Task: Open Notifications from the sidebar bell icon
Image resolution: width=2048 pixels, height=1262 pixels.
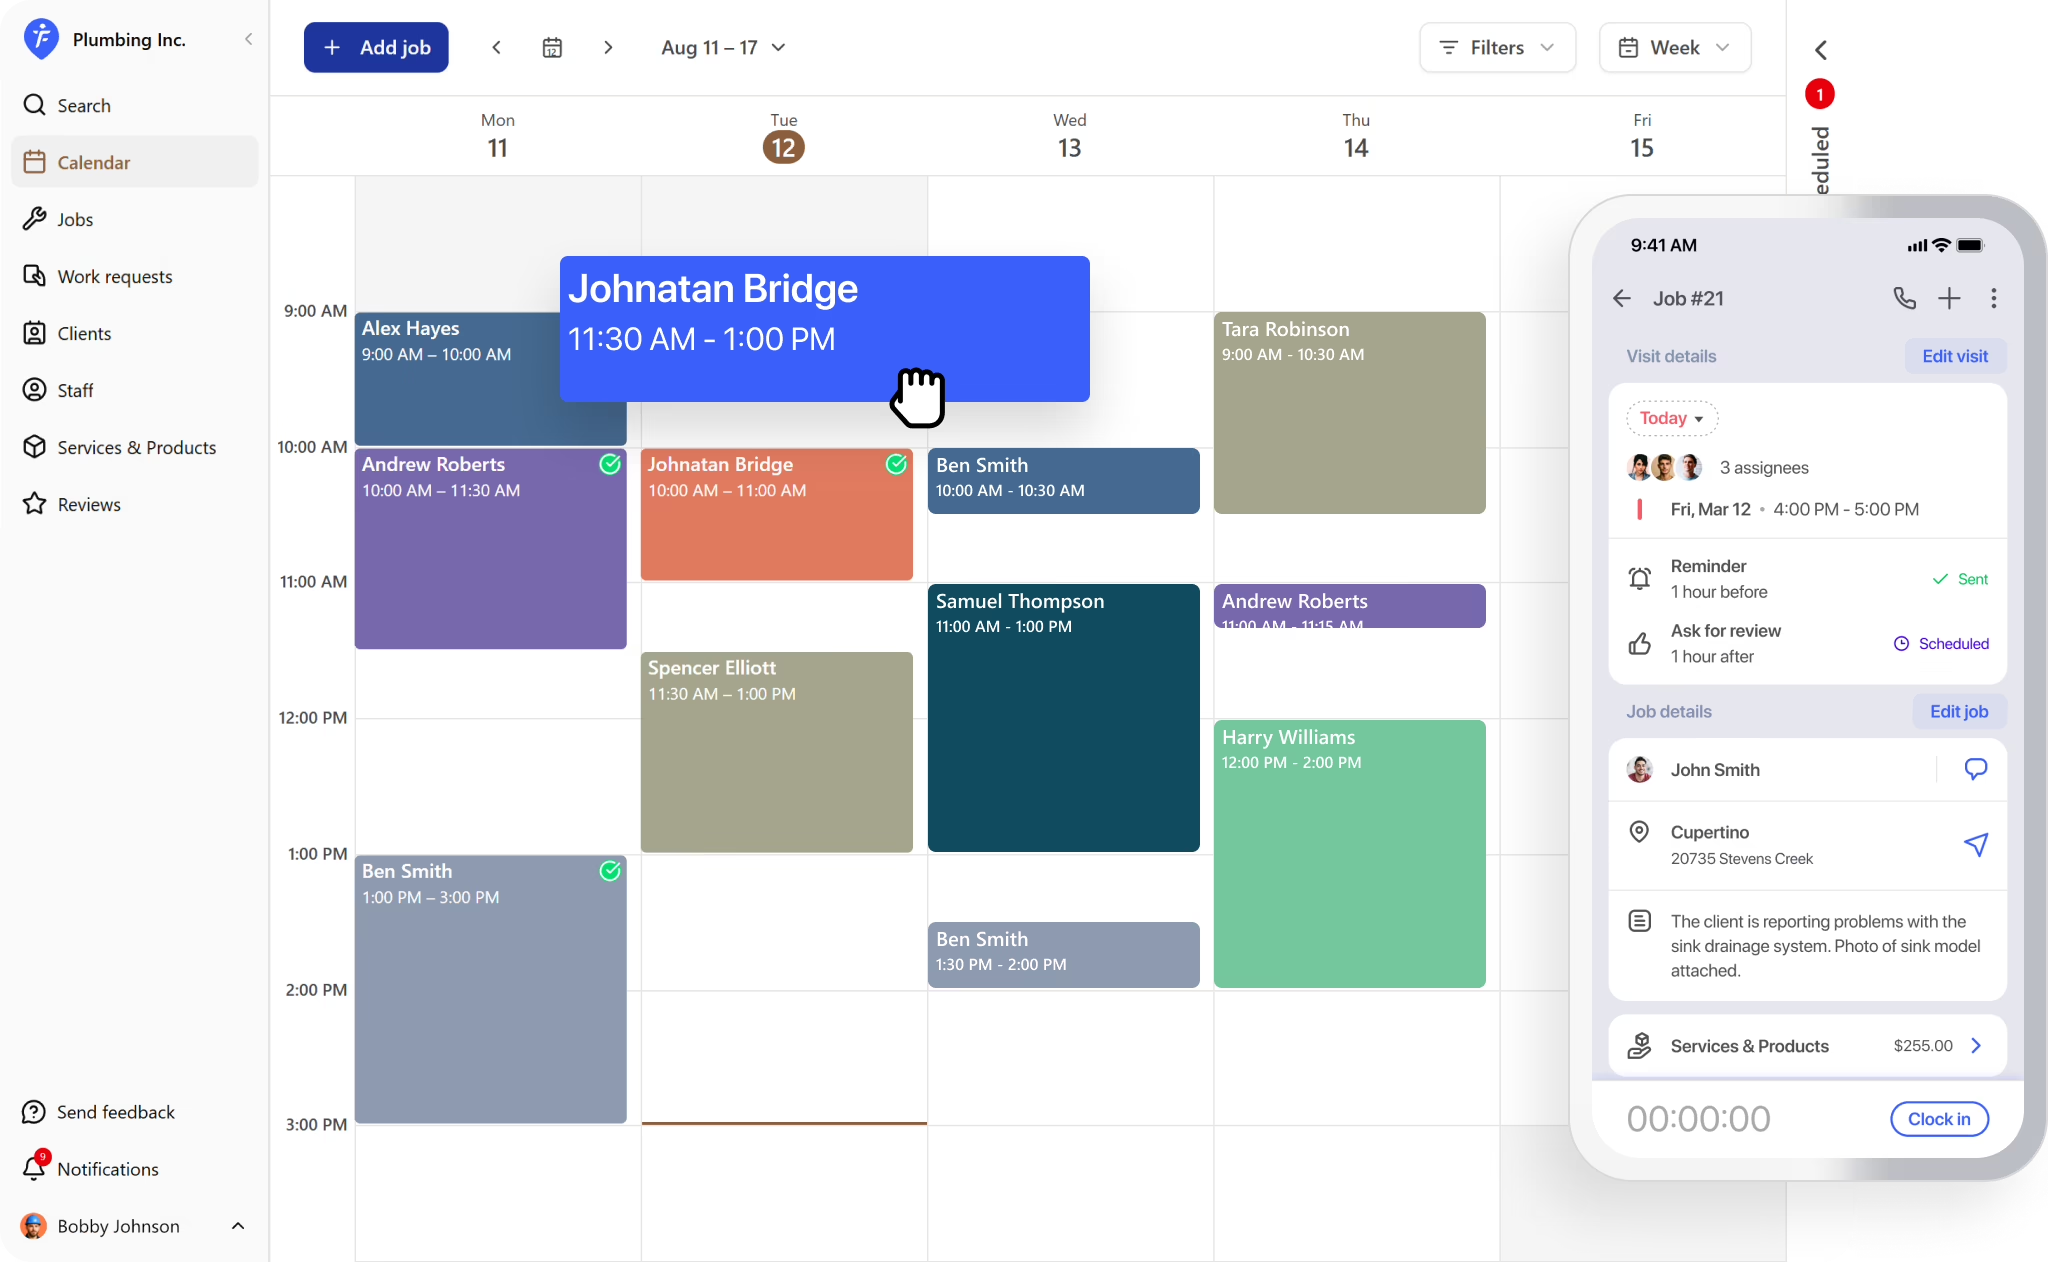Action: [35, 1167]
